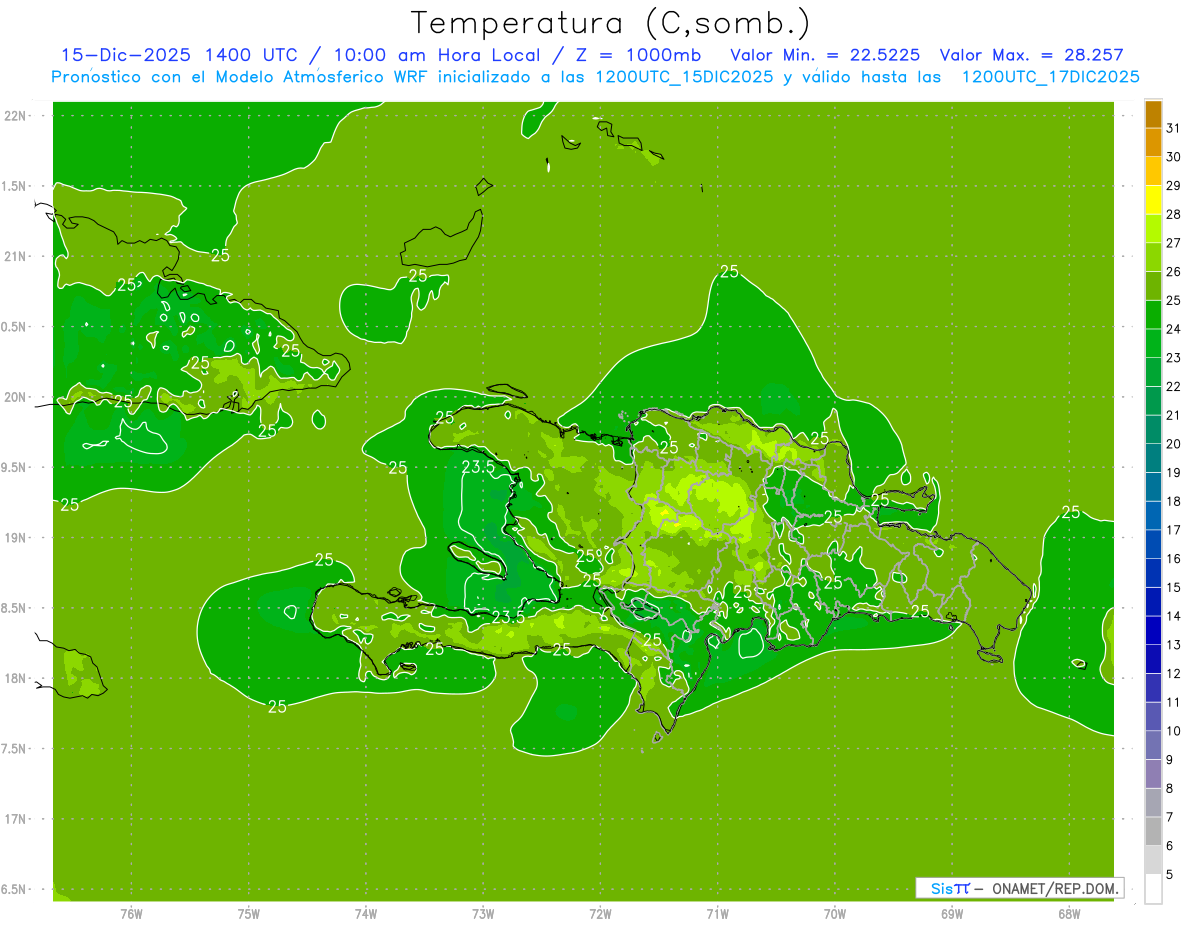The height and width of the screenshot is (927, 1200).
Task: Click the '73W' longitude axis label
Action: (x=483, y=913)
